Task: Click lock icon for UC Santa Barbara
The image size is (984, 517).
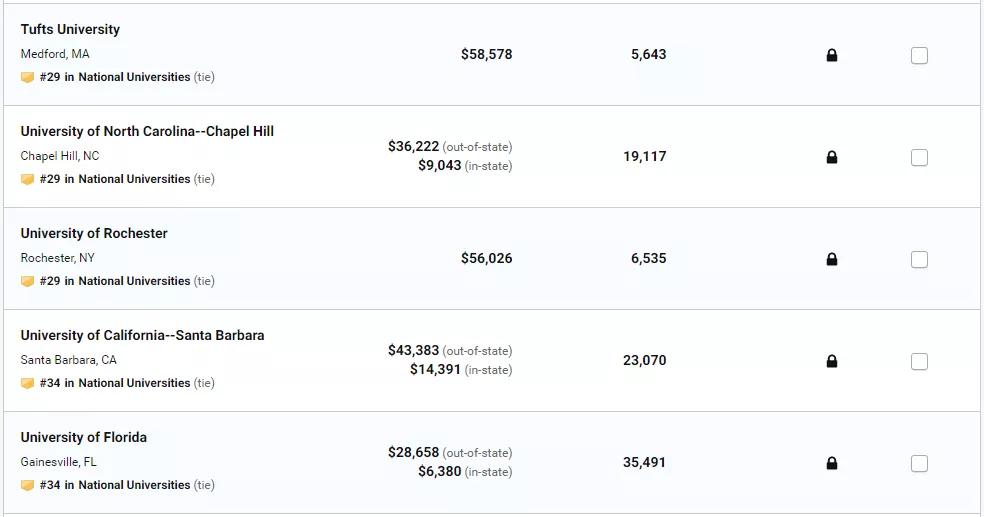Action: pos(832,361)
